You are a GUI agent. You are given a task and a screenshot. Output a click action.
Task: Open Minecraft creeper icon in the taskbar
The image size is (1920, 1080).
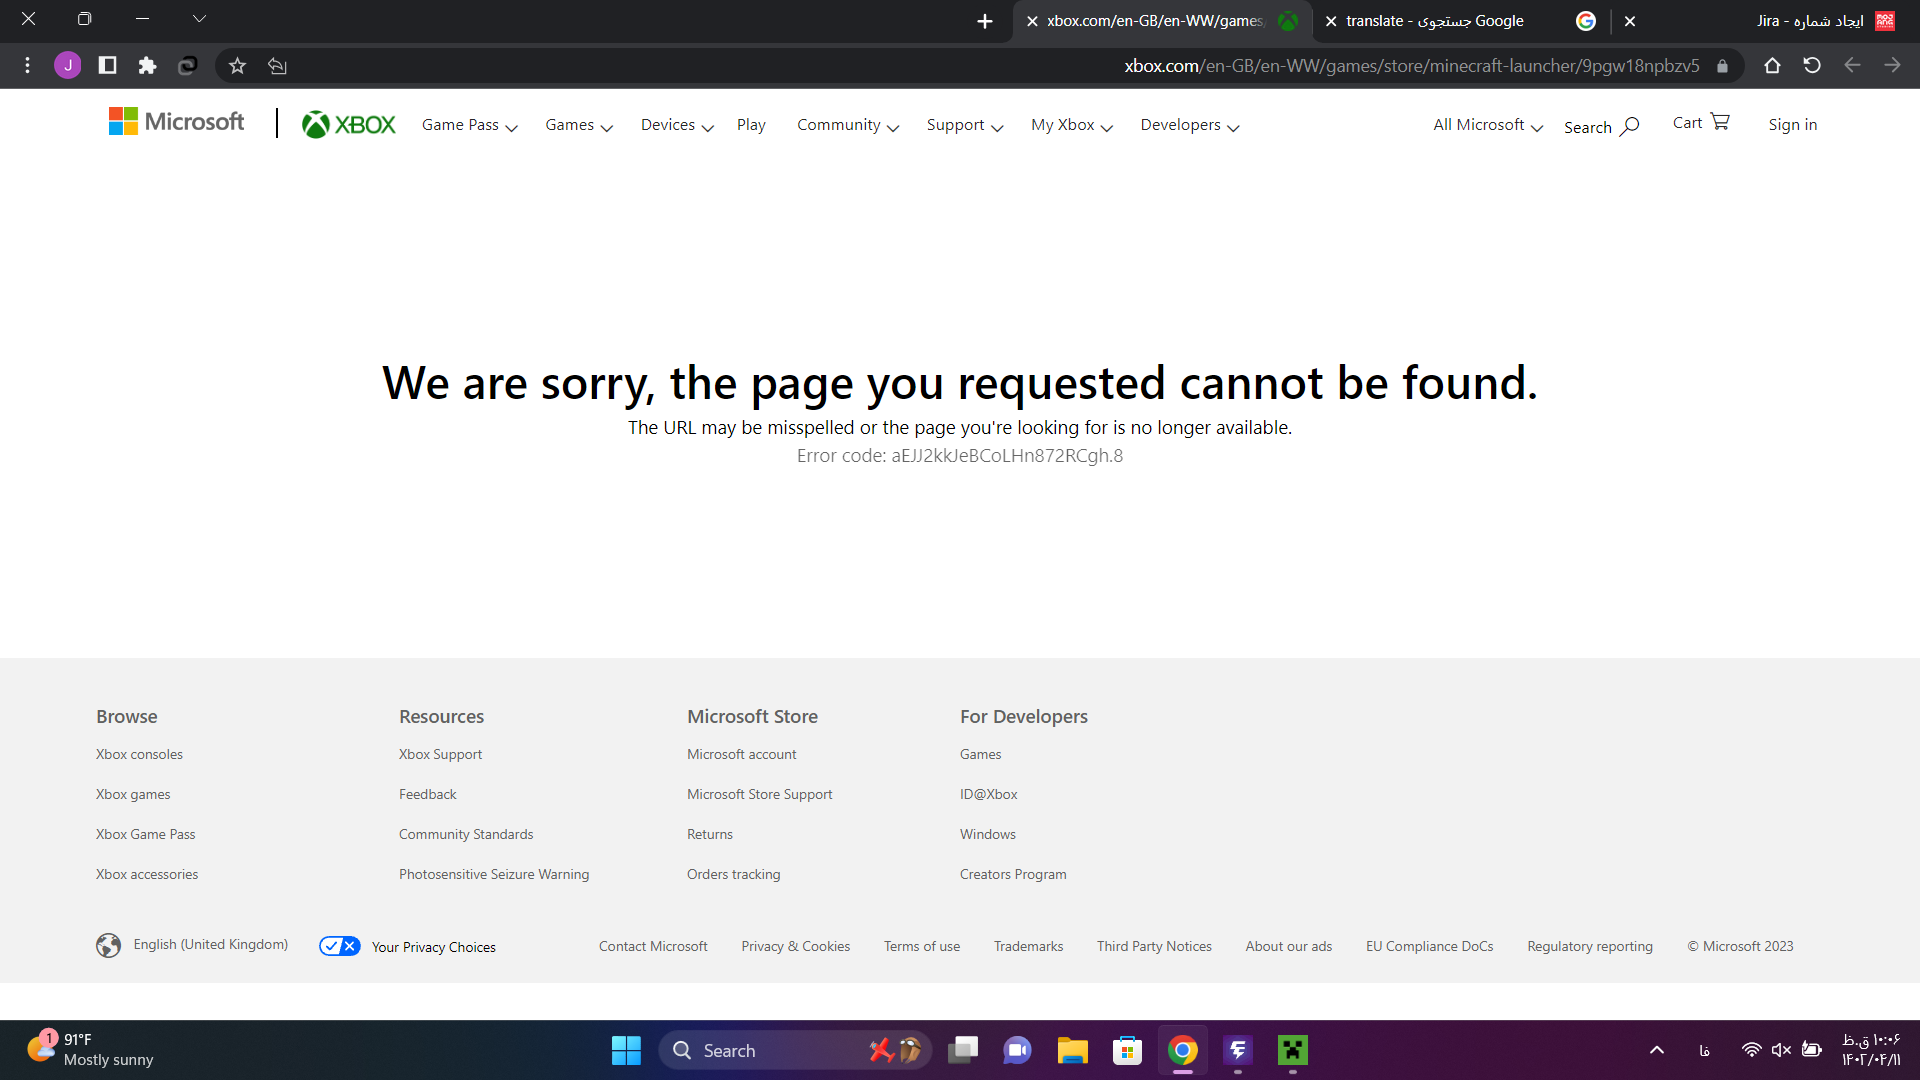(x=1292, y=1050)
